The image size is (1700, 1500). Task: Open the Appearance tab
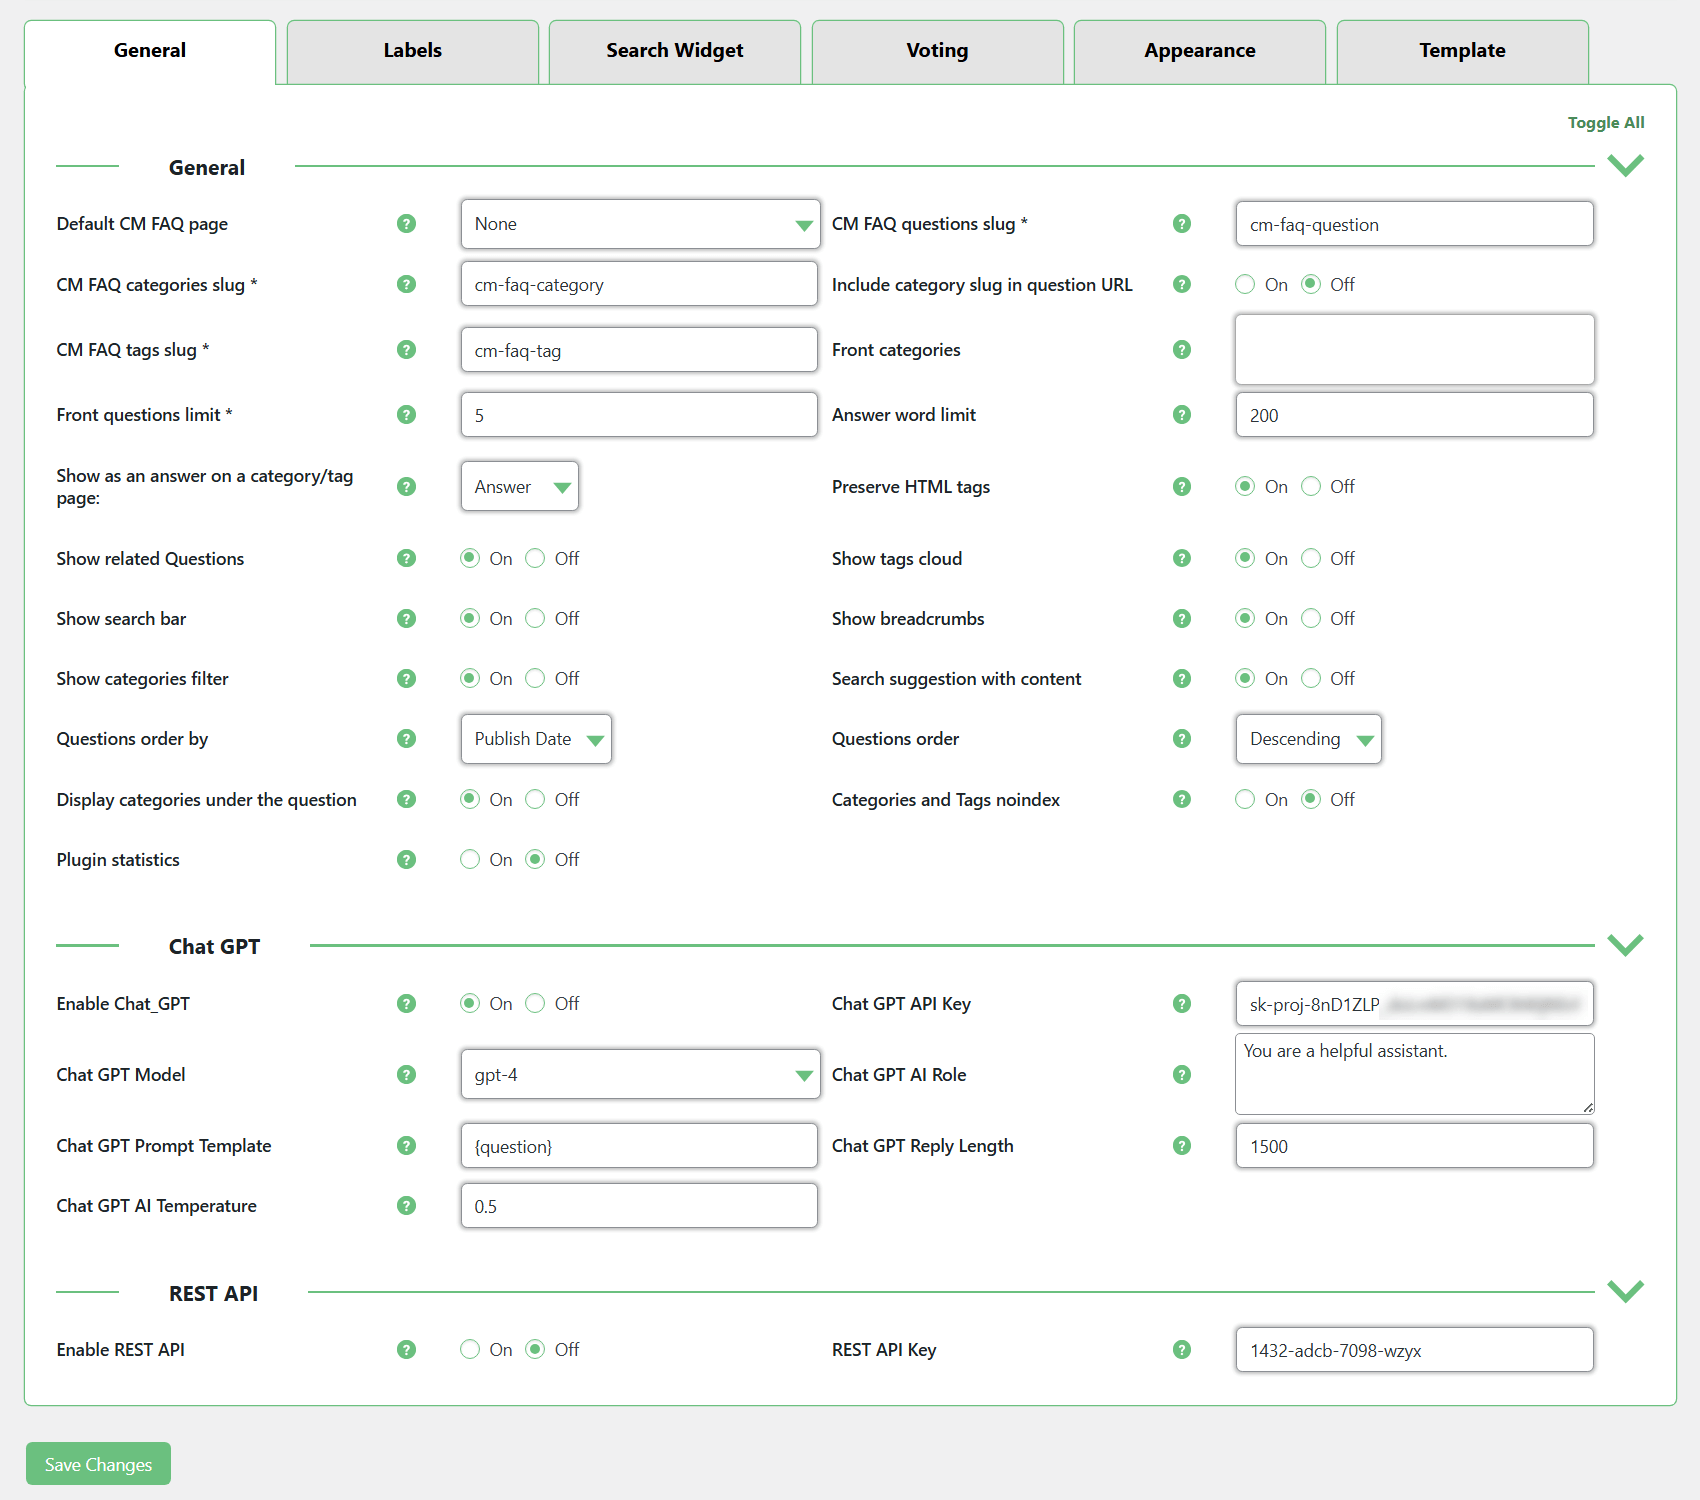point(1199,51)
